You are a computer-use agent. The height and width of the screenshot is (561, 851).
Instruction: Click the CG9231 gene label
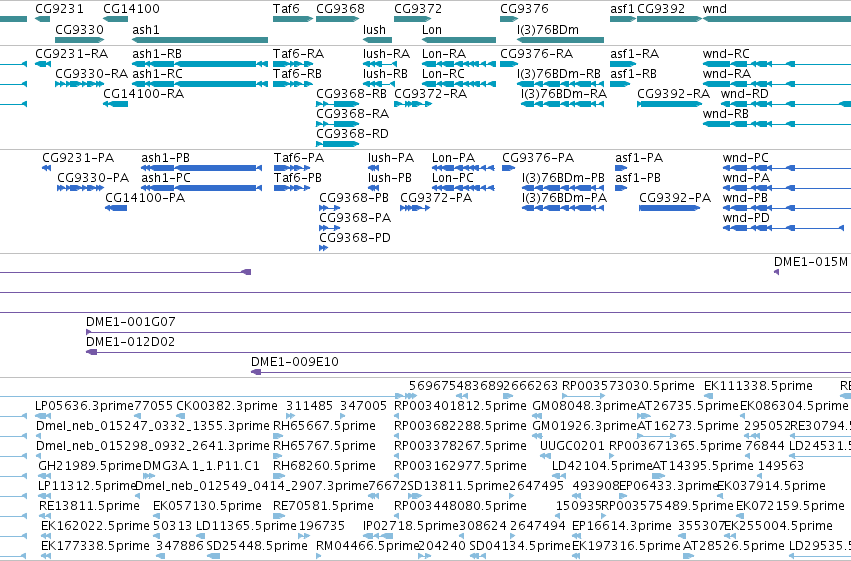59,9
